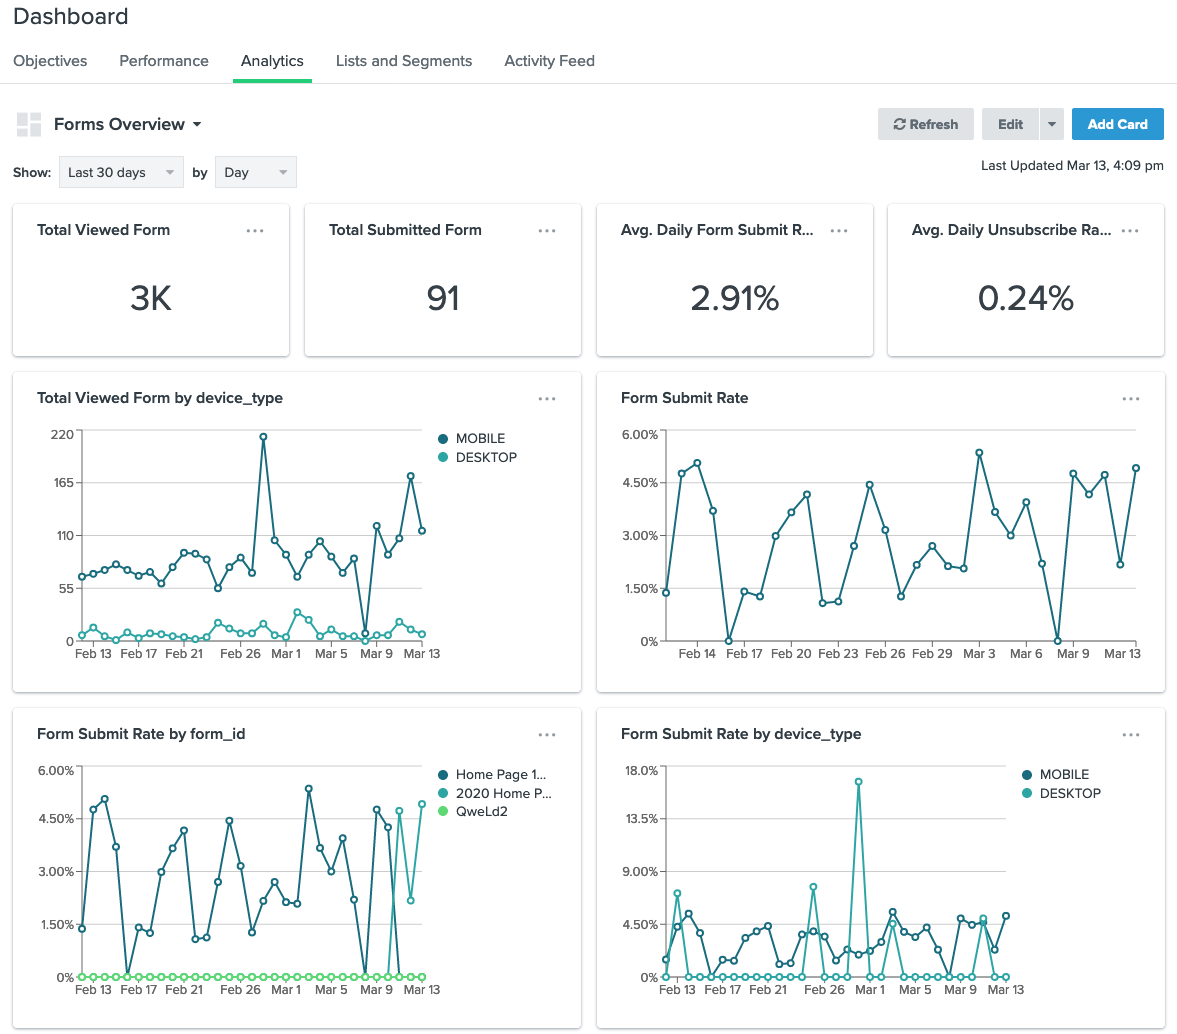The width and height of the screenshot is (1177, 1034).
Task: Switch to the Lists and Segments tab
Action: 404,61
